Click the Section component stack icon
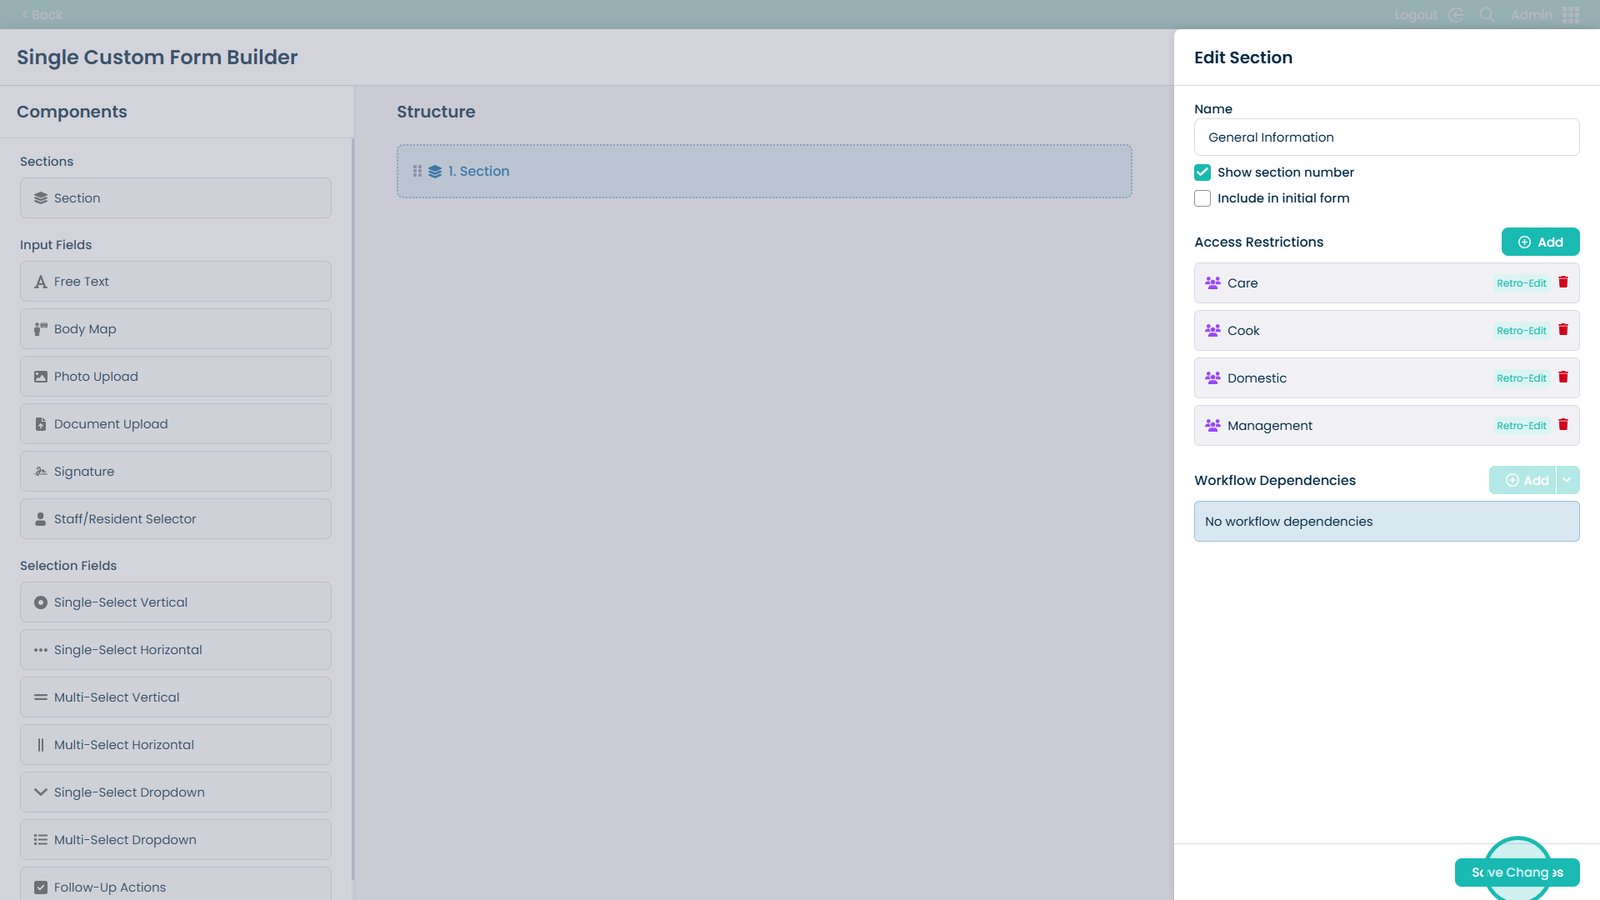Image resolution: width=1600 pixels, height=900 pixels. [41, 198]
